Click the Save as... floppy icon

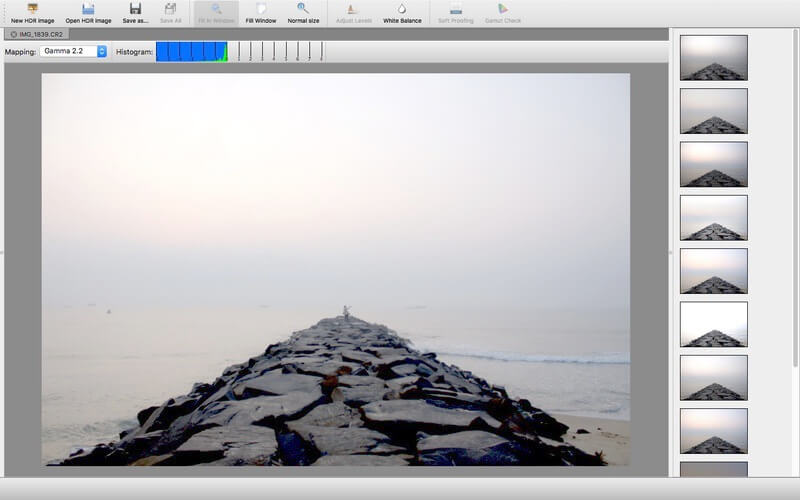tap(135, 9)
